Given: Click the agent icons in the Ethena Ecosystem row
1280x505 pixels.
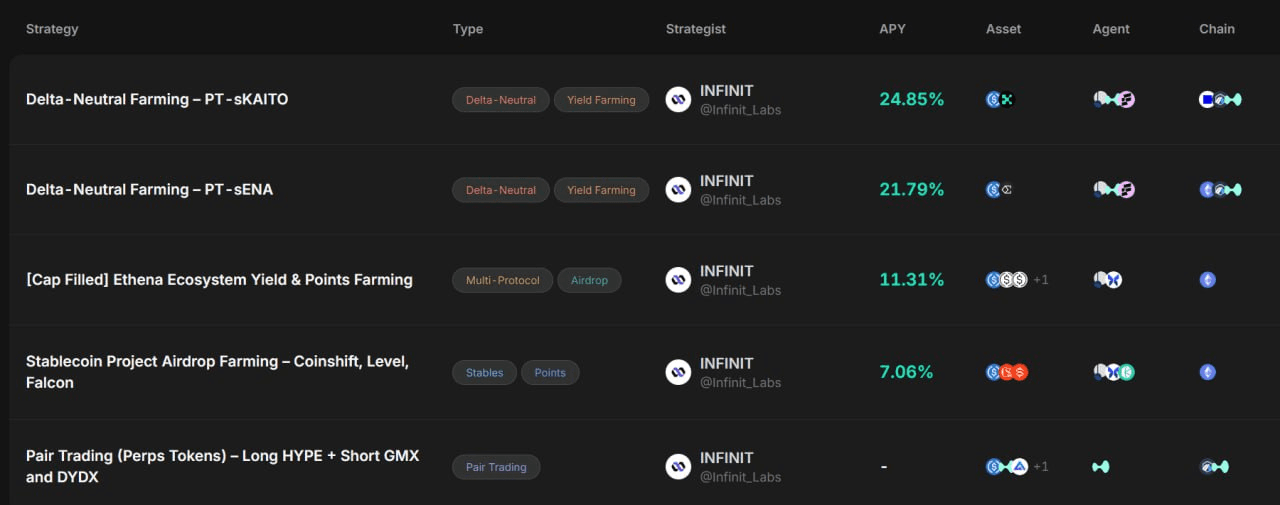Looking at the screenshot, I should coord(1108,280).
